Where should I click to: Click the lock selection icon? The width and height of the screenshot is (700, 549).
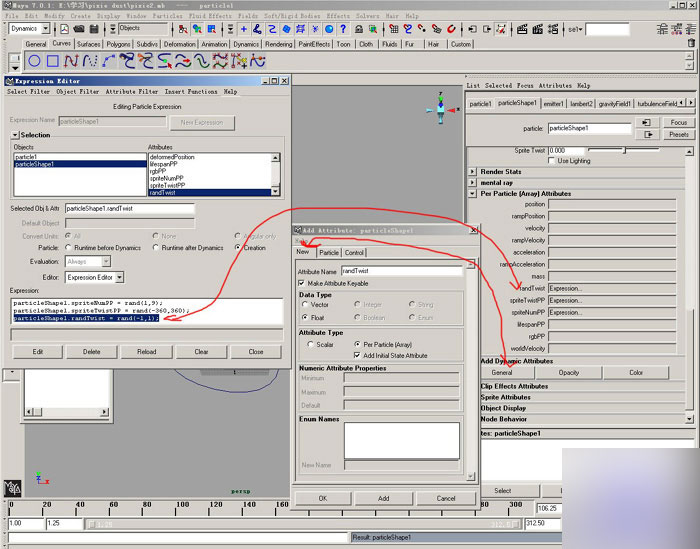pyautogui.click(x=359, y=29)
